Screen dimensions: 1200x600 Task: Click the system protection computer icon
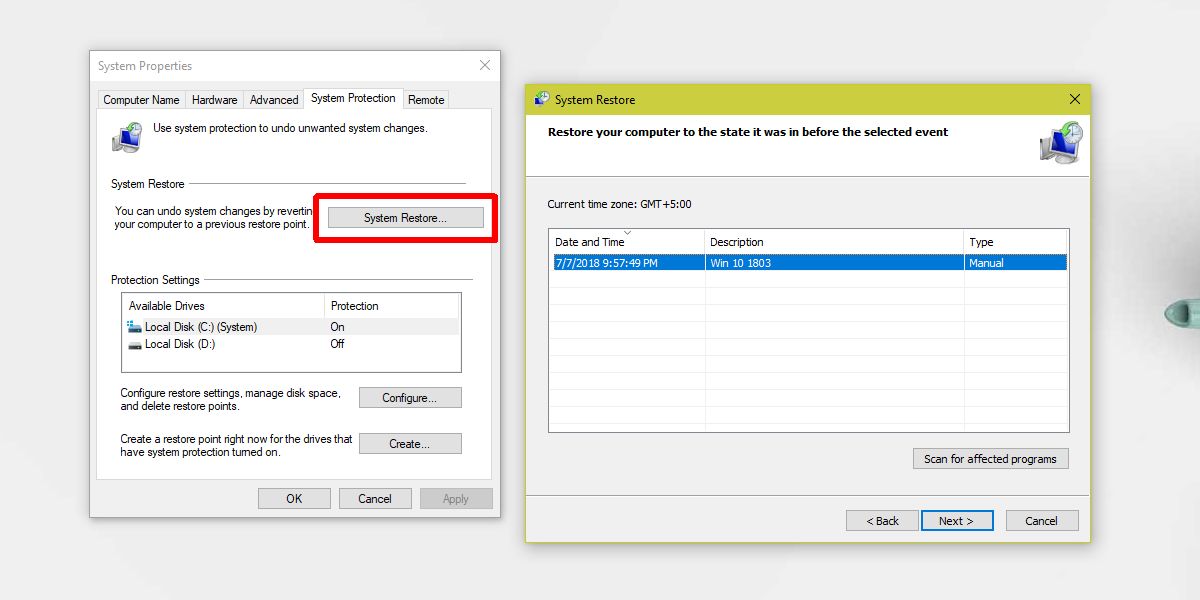[x=127, y=137]
